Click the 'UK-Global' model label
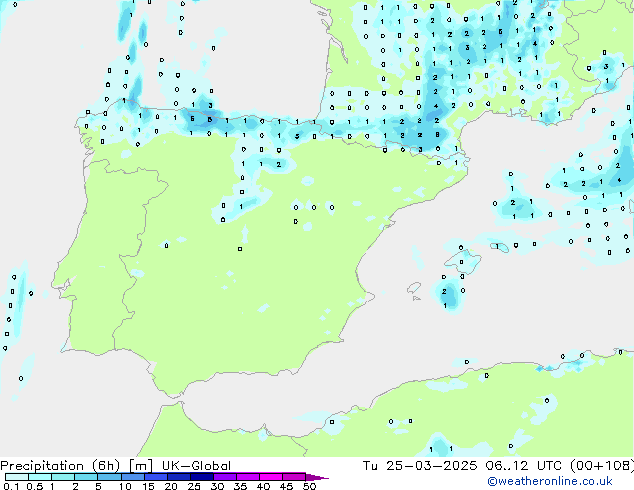 pyautogui.click(x=196, y=466)
